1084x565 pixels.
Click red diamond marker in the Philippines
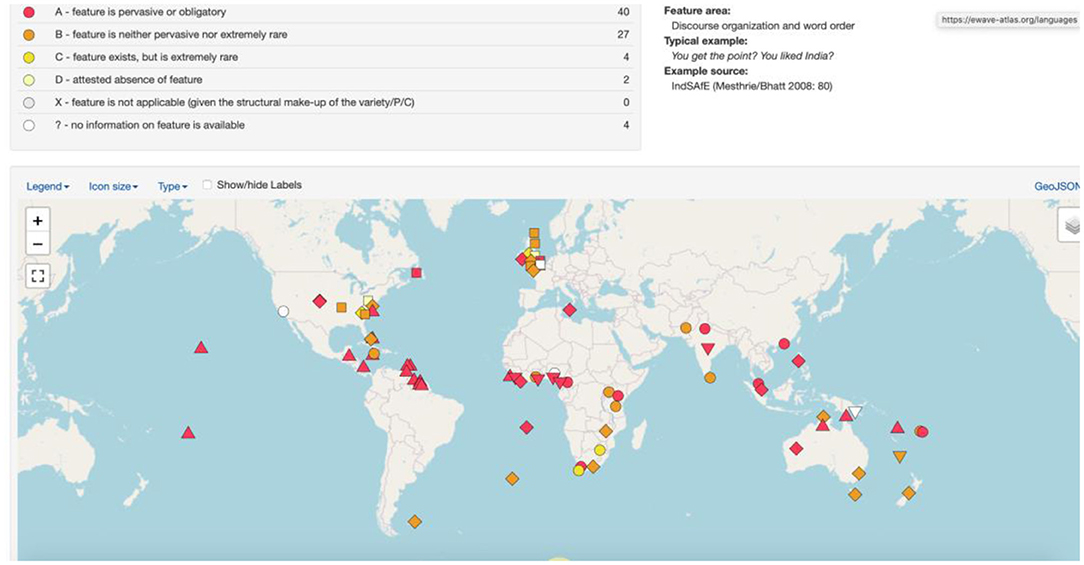click(x=798, y=361)
